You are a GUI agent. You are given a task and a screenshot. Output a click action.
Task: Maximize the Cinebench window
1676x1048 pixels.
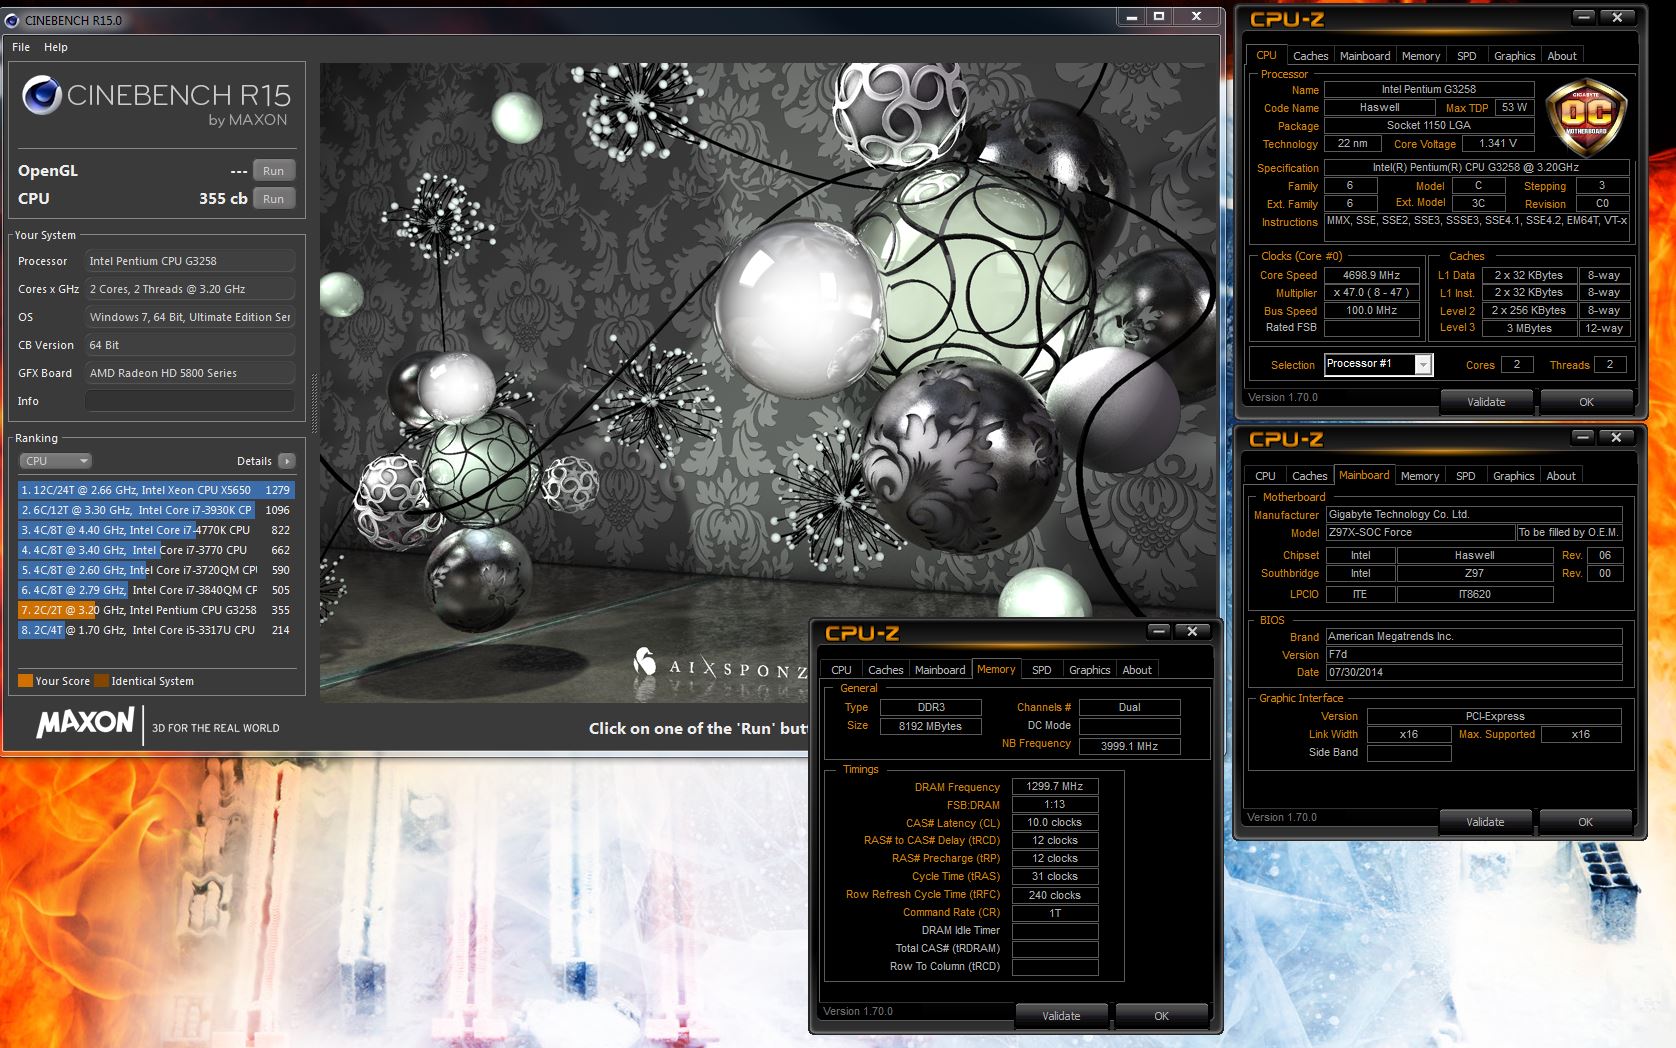click(x=1159, y=17)
